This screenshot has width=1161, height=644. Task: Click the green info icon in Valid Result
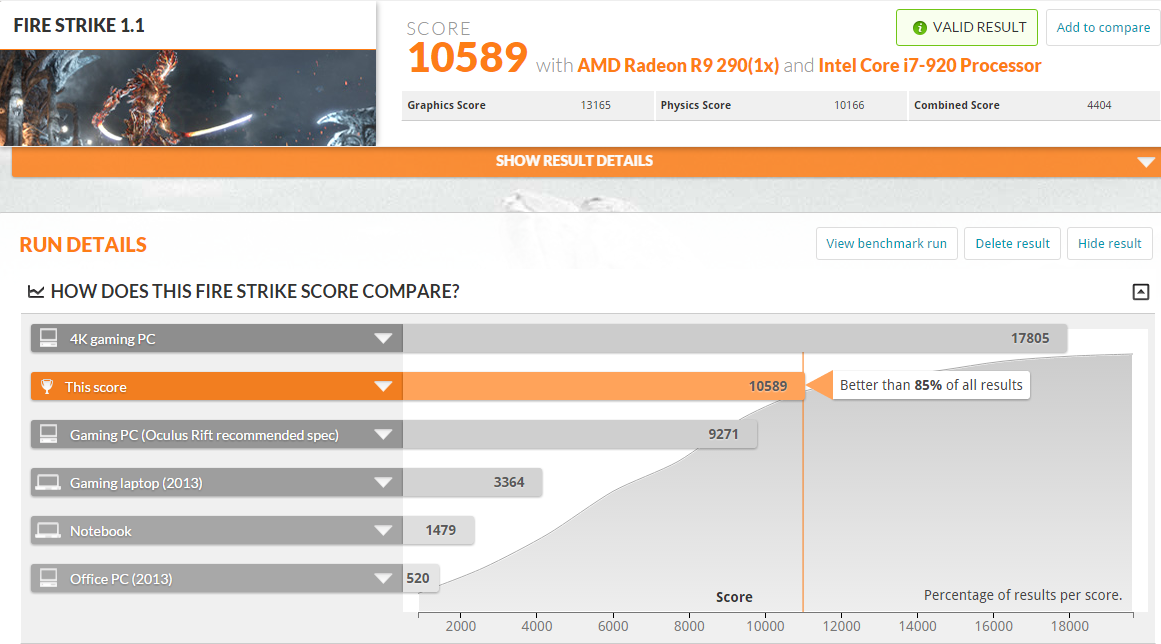(920, 28)
